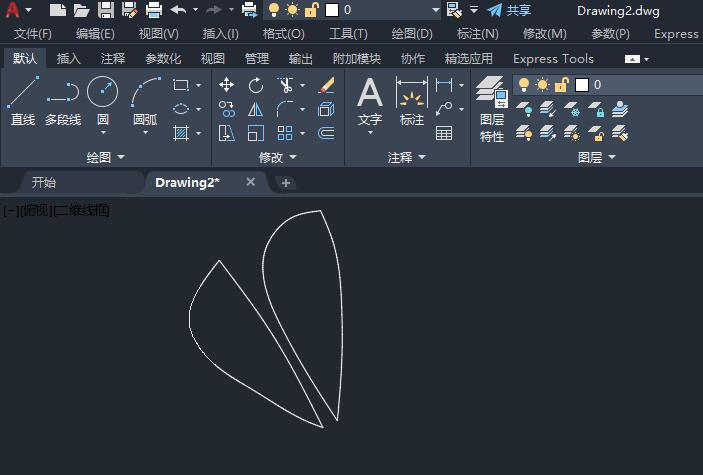Expand the Draw (绘图) panel
This screenshot has height=475, width=703.
coord(105,157)
